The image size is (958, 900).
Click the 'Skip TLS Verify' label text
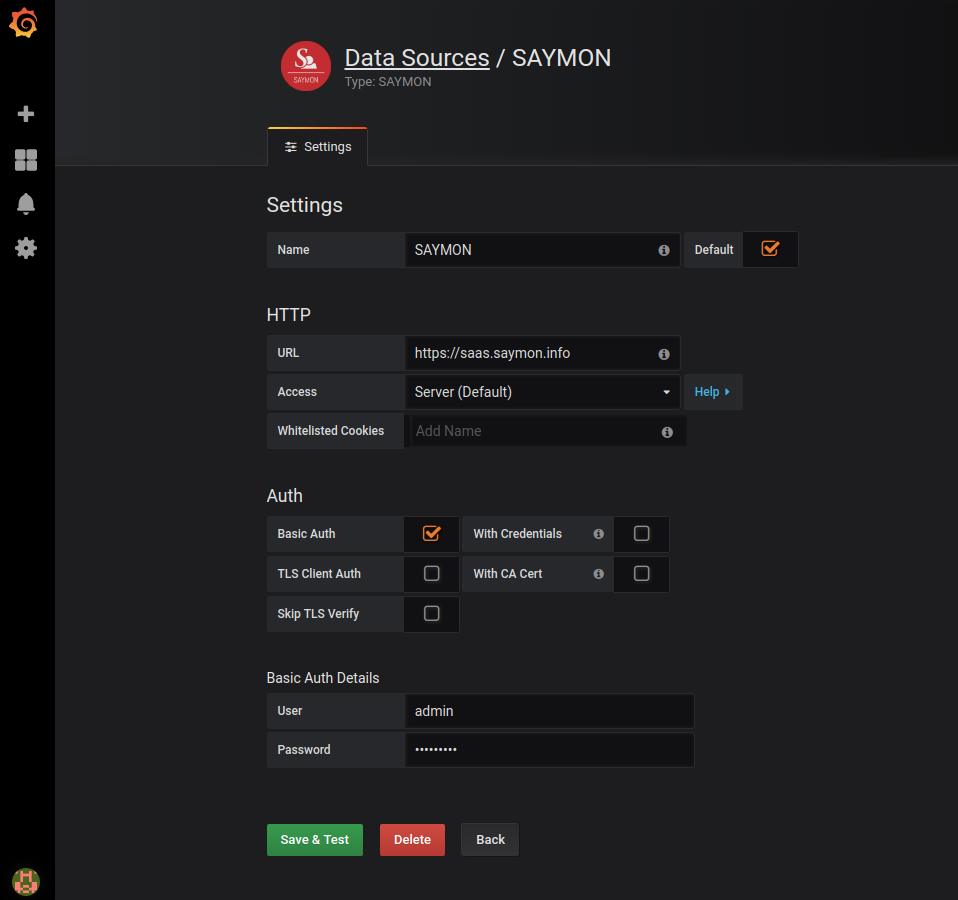pyautogui.click(x=318, y=613)
